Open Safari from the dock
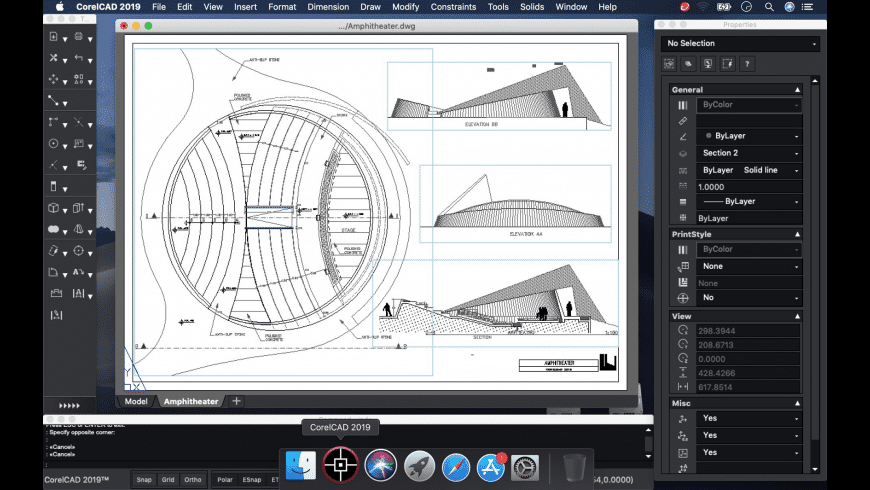 456,466
